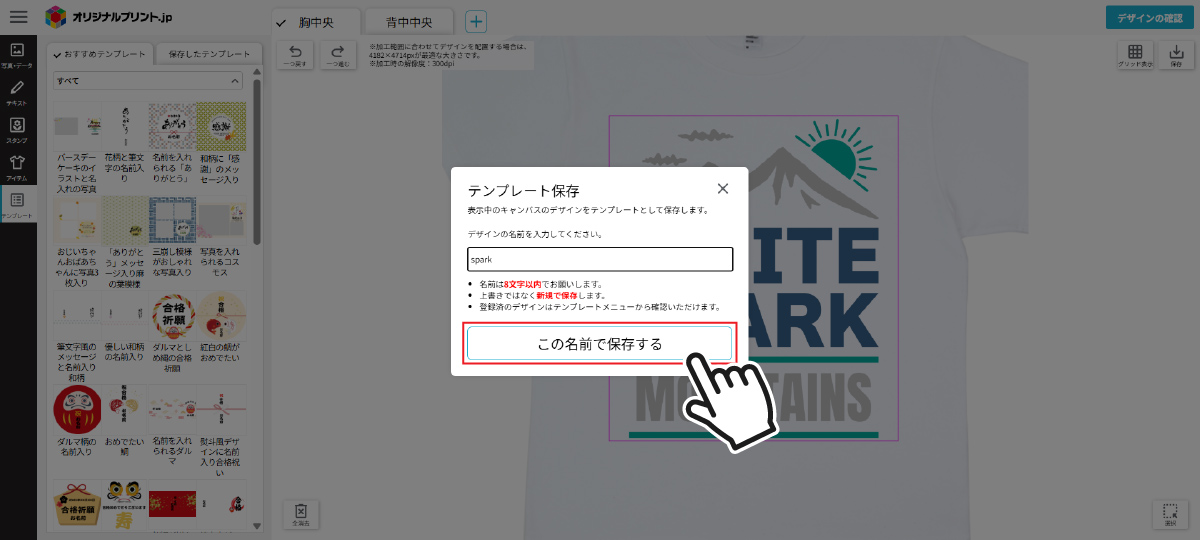The height and width of the screenshot is (540, 1200).
Task: Open the おすすめテンプレート tab
Action: (x=100, y=54)
